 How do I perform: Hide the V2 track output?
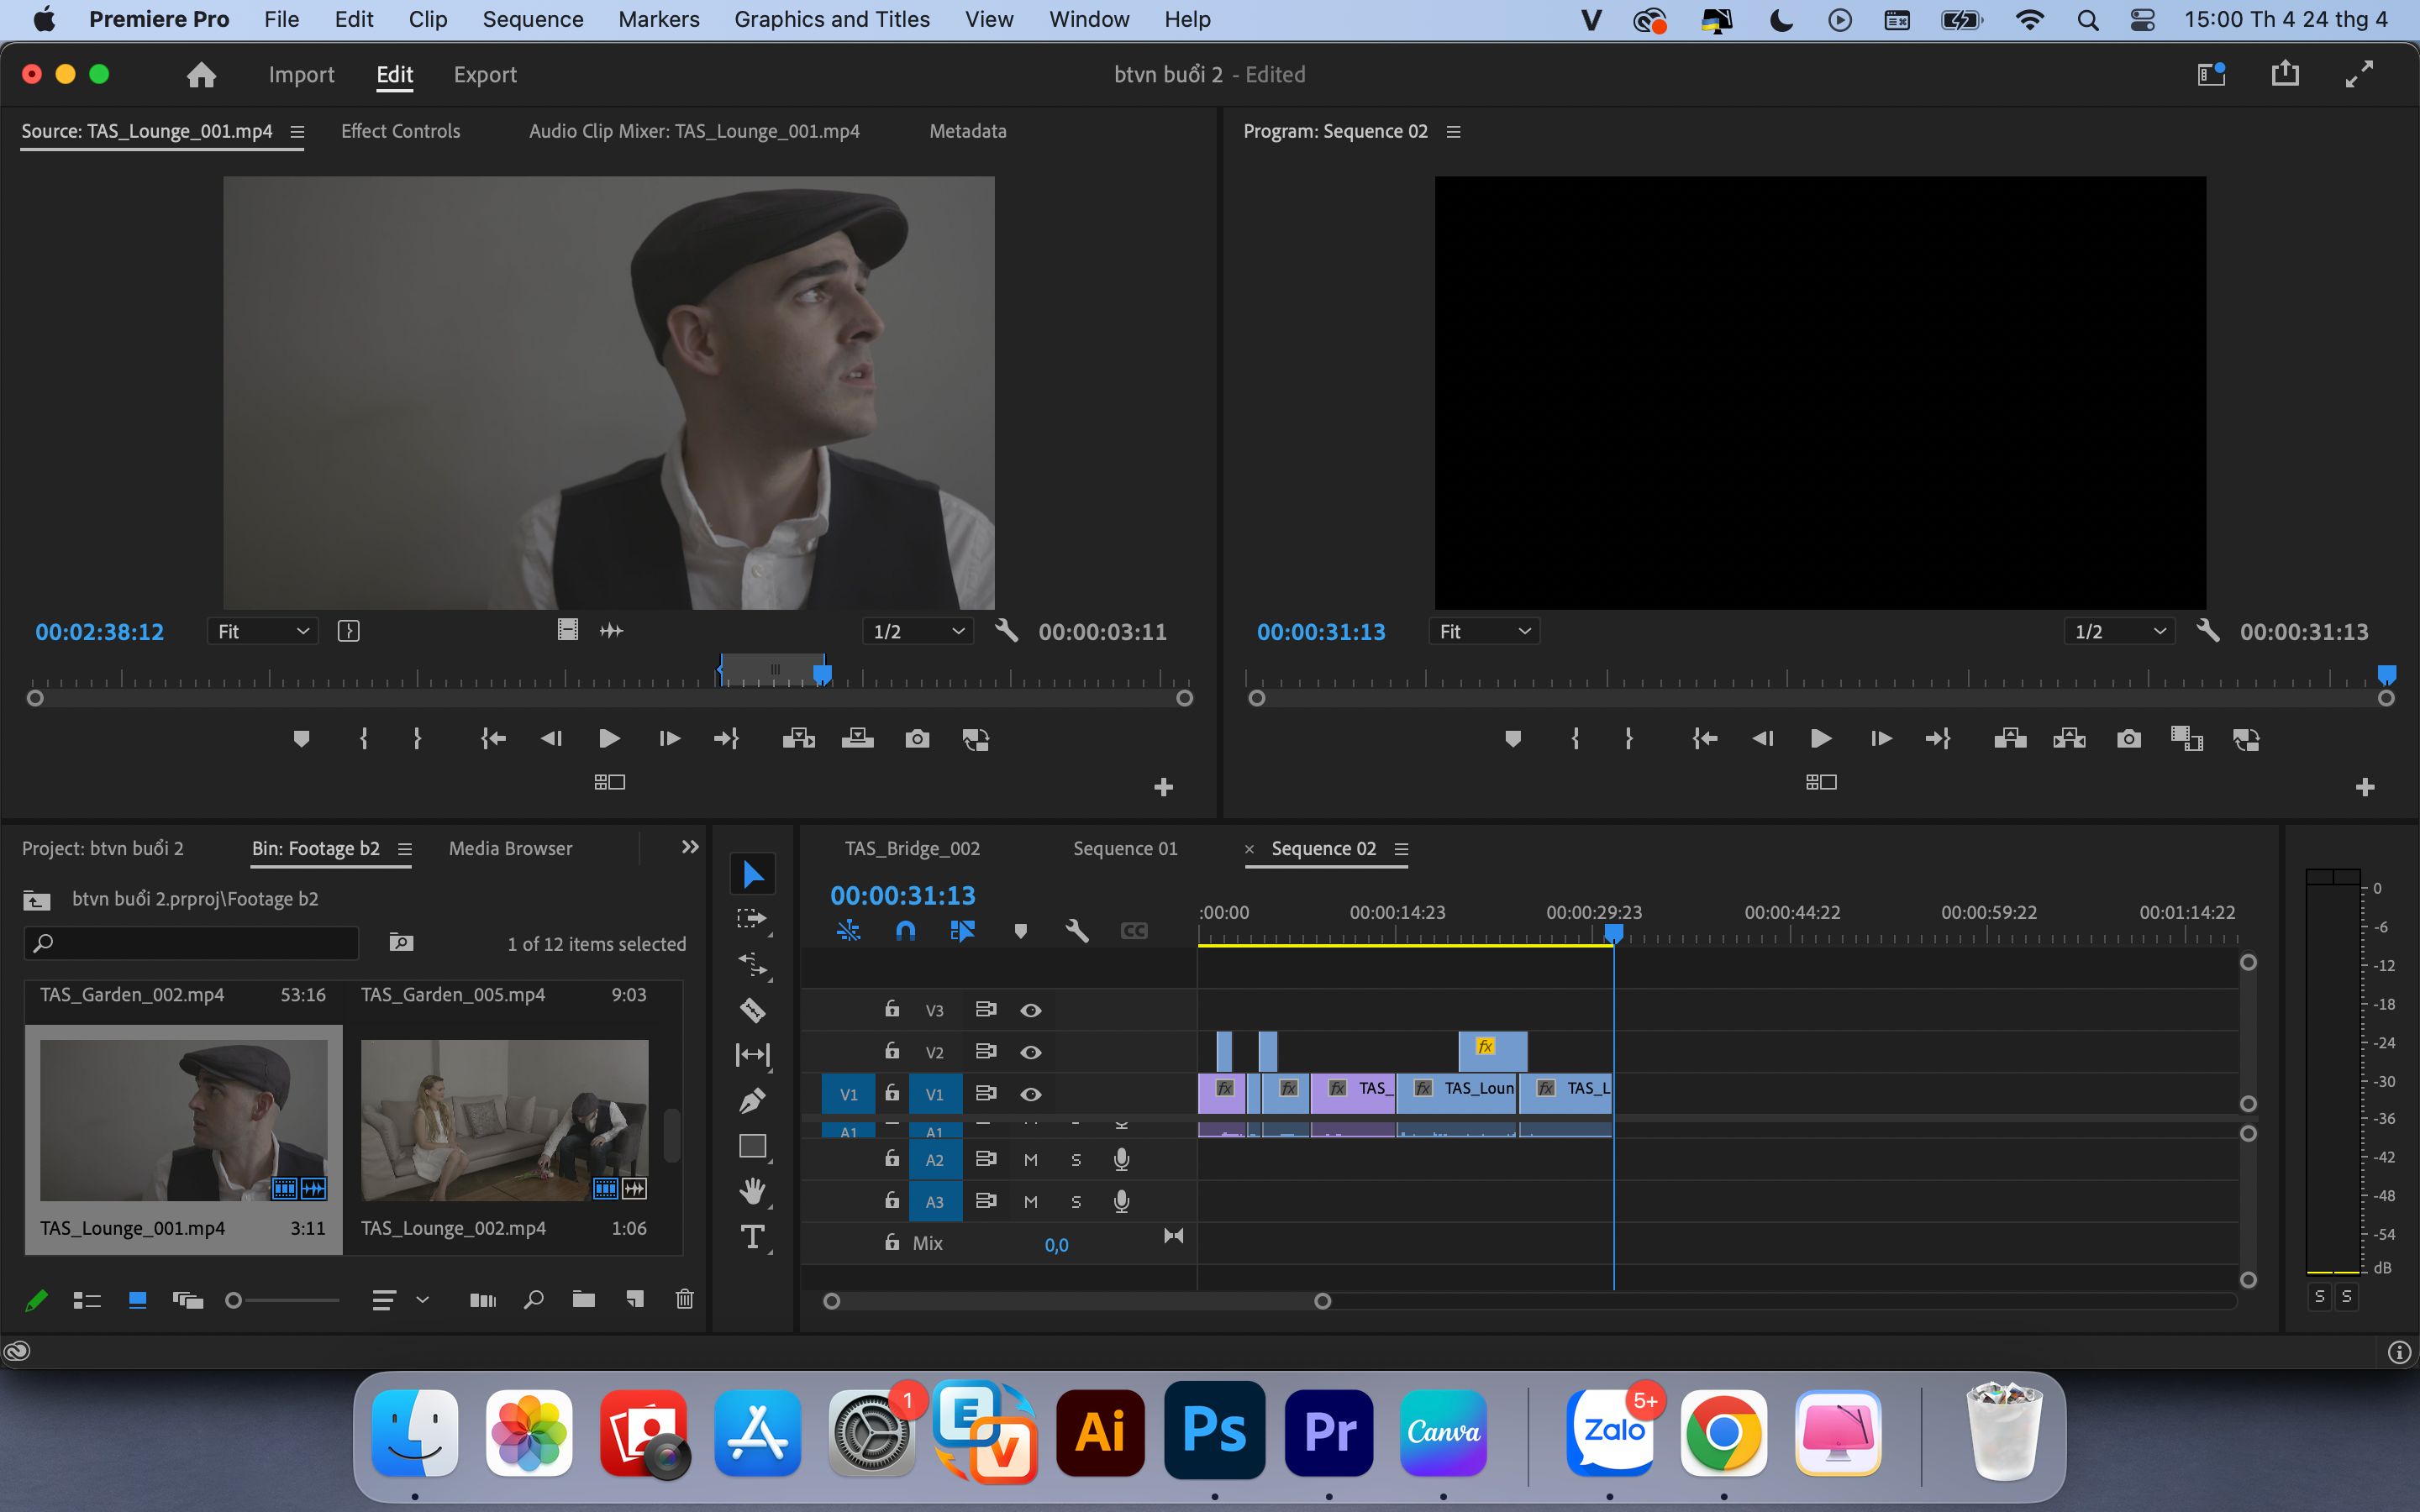tap(1031, 1052)
